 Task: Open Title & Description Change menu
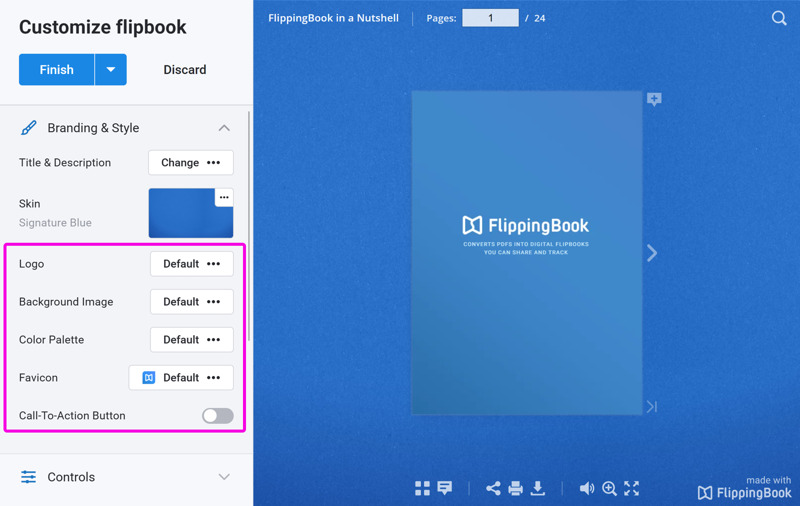click(191, 163)
